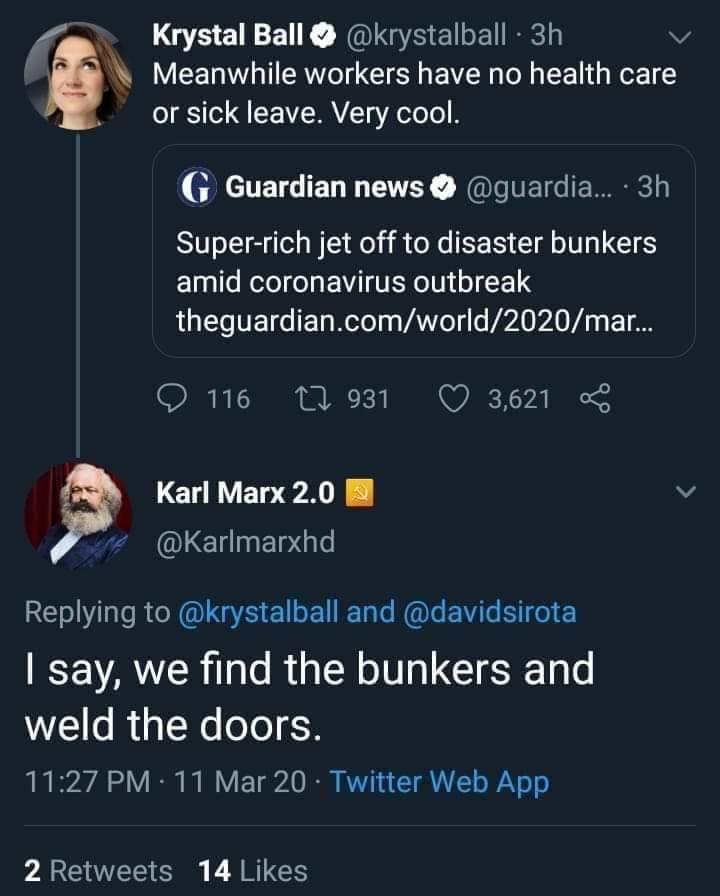Click the Guardian news logo icon
The height and width of the screenshot is (896, 720).
pos(194,186)
